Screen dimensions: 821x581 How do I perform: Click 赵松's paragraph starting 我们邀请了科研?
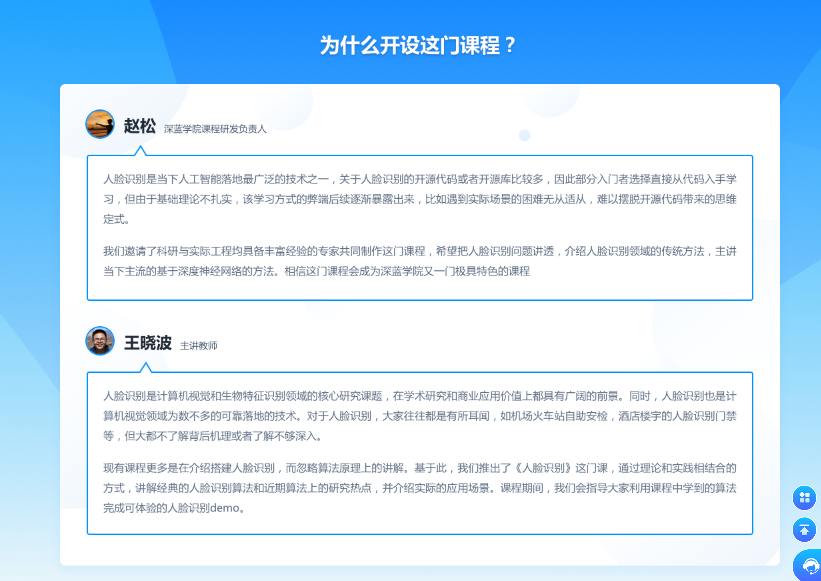[x=420, y=260]
